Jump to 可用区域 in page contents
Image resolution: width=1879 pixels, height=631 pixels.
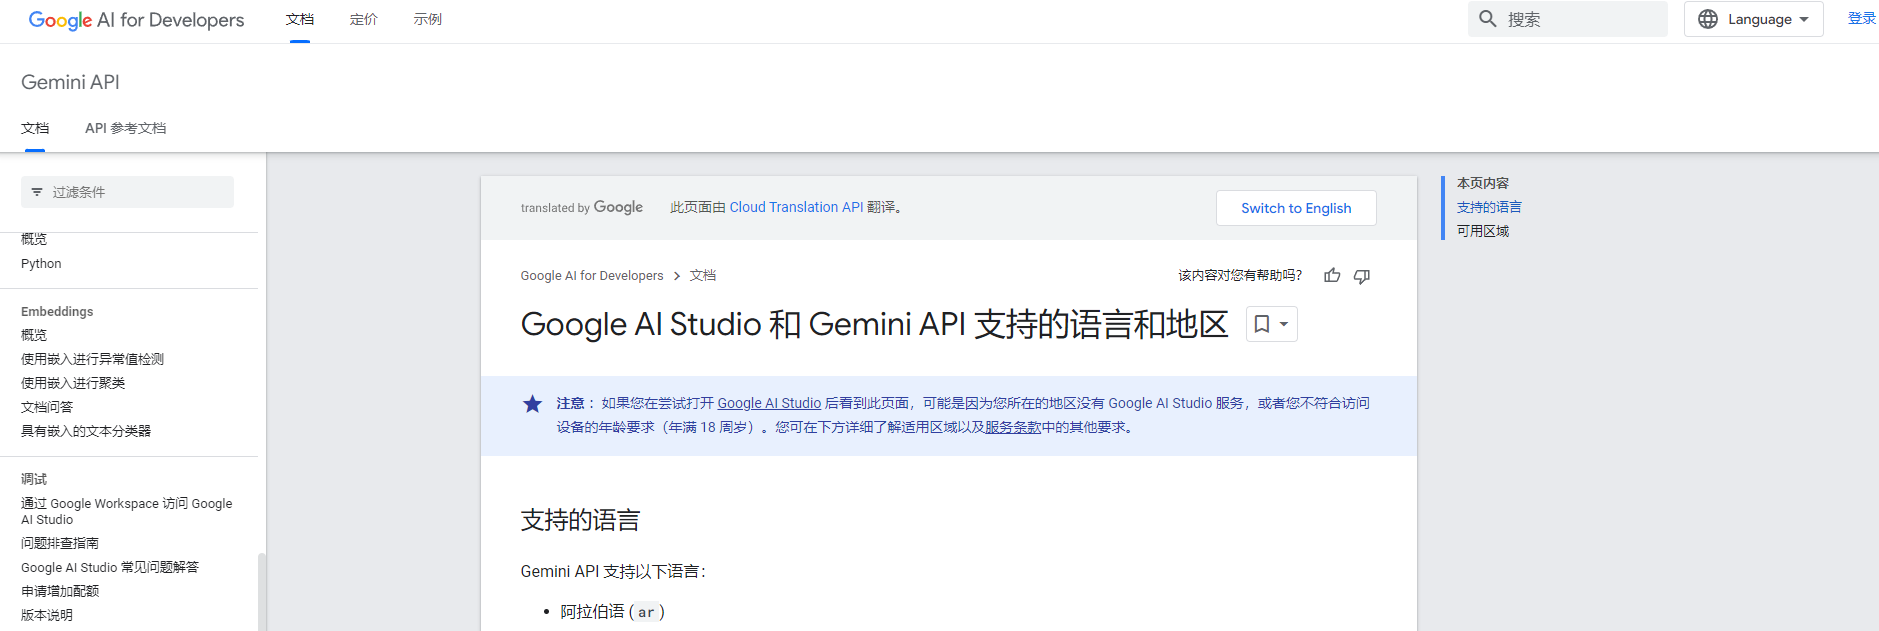(x=1483, y=231)
